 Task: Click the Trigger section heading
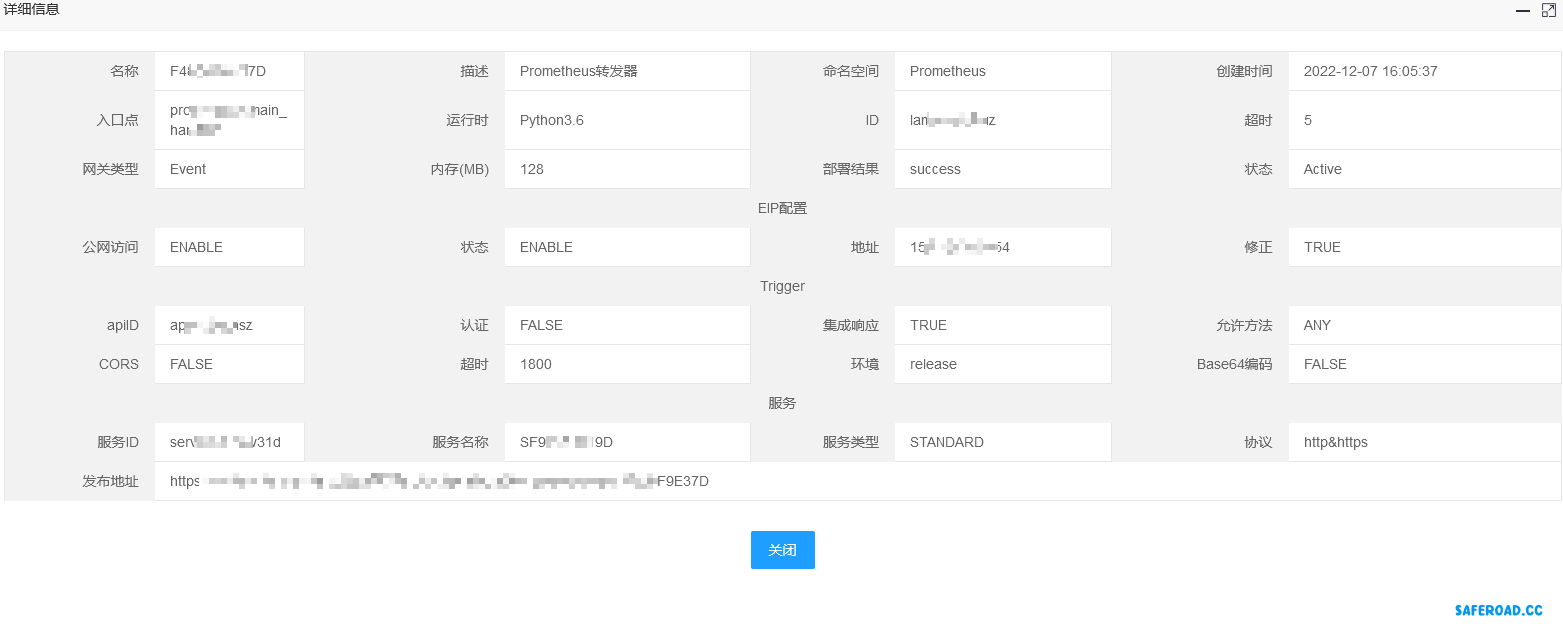pyautogui.click(x=782, y=286)
